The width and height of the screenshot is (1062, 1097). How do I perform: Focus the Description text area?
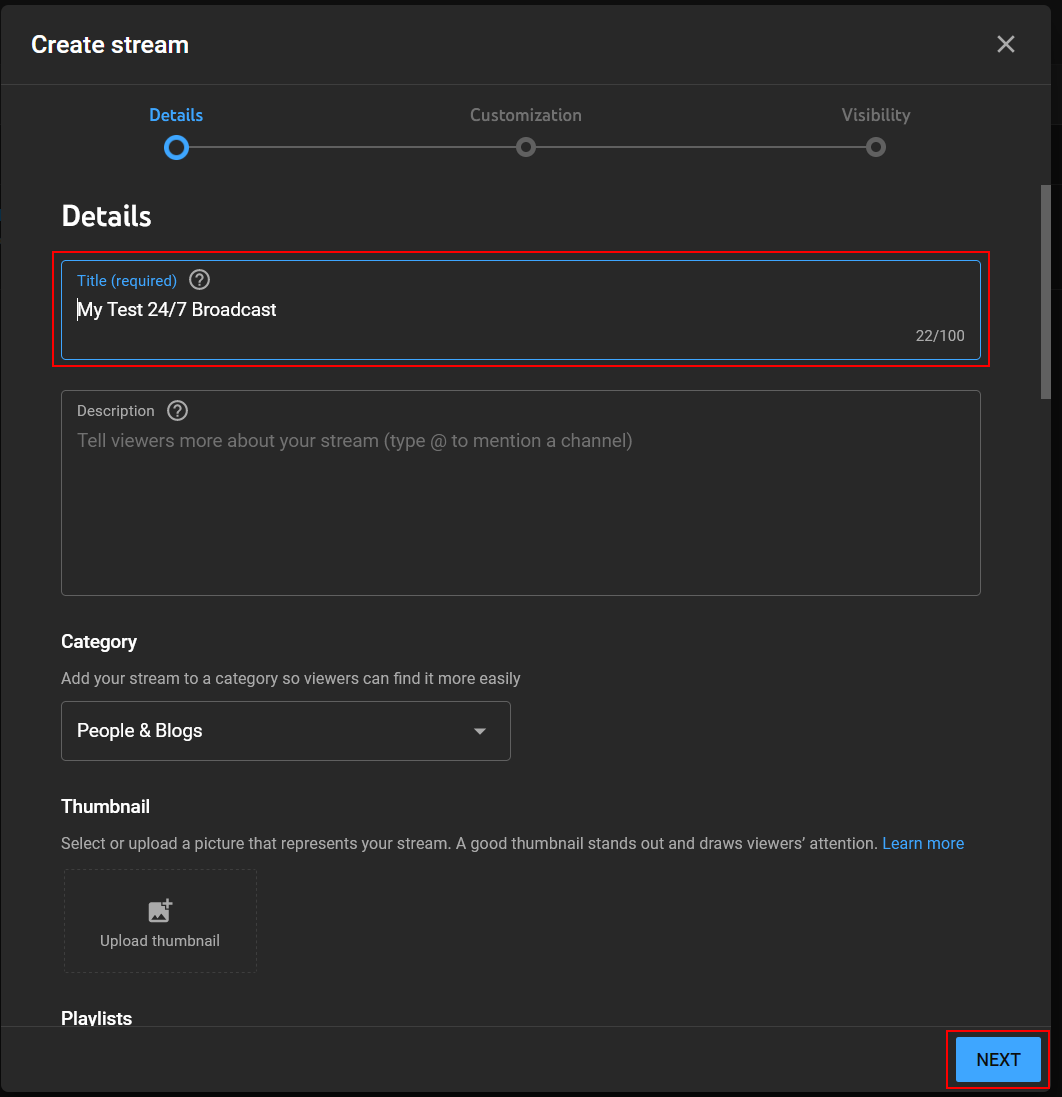click(x=521, y=493)
